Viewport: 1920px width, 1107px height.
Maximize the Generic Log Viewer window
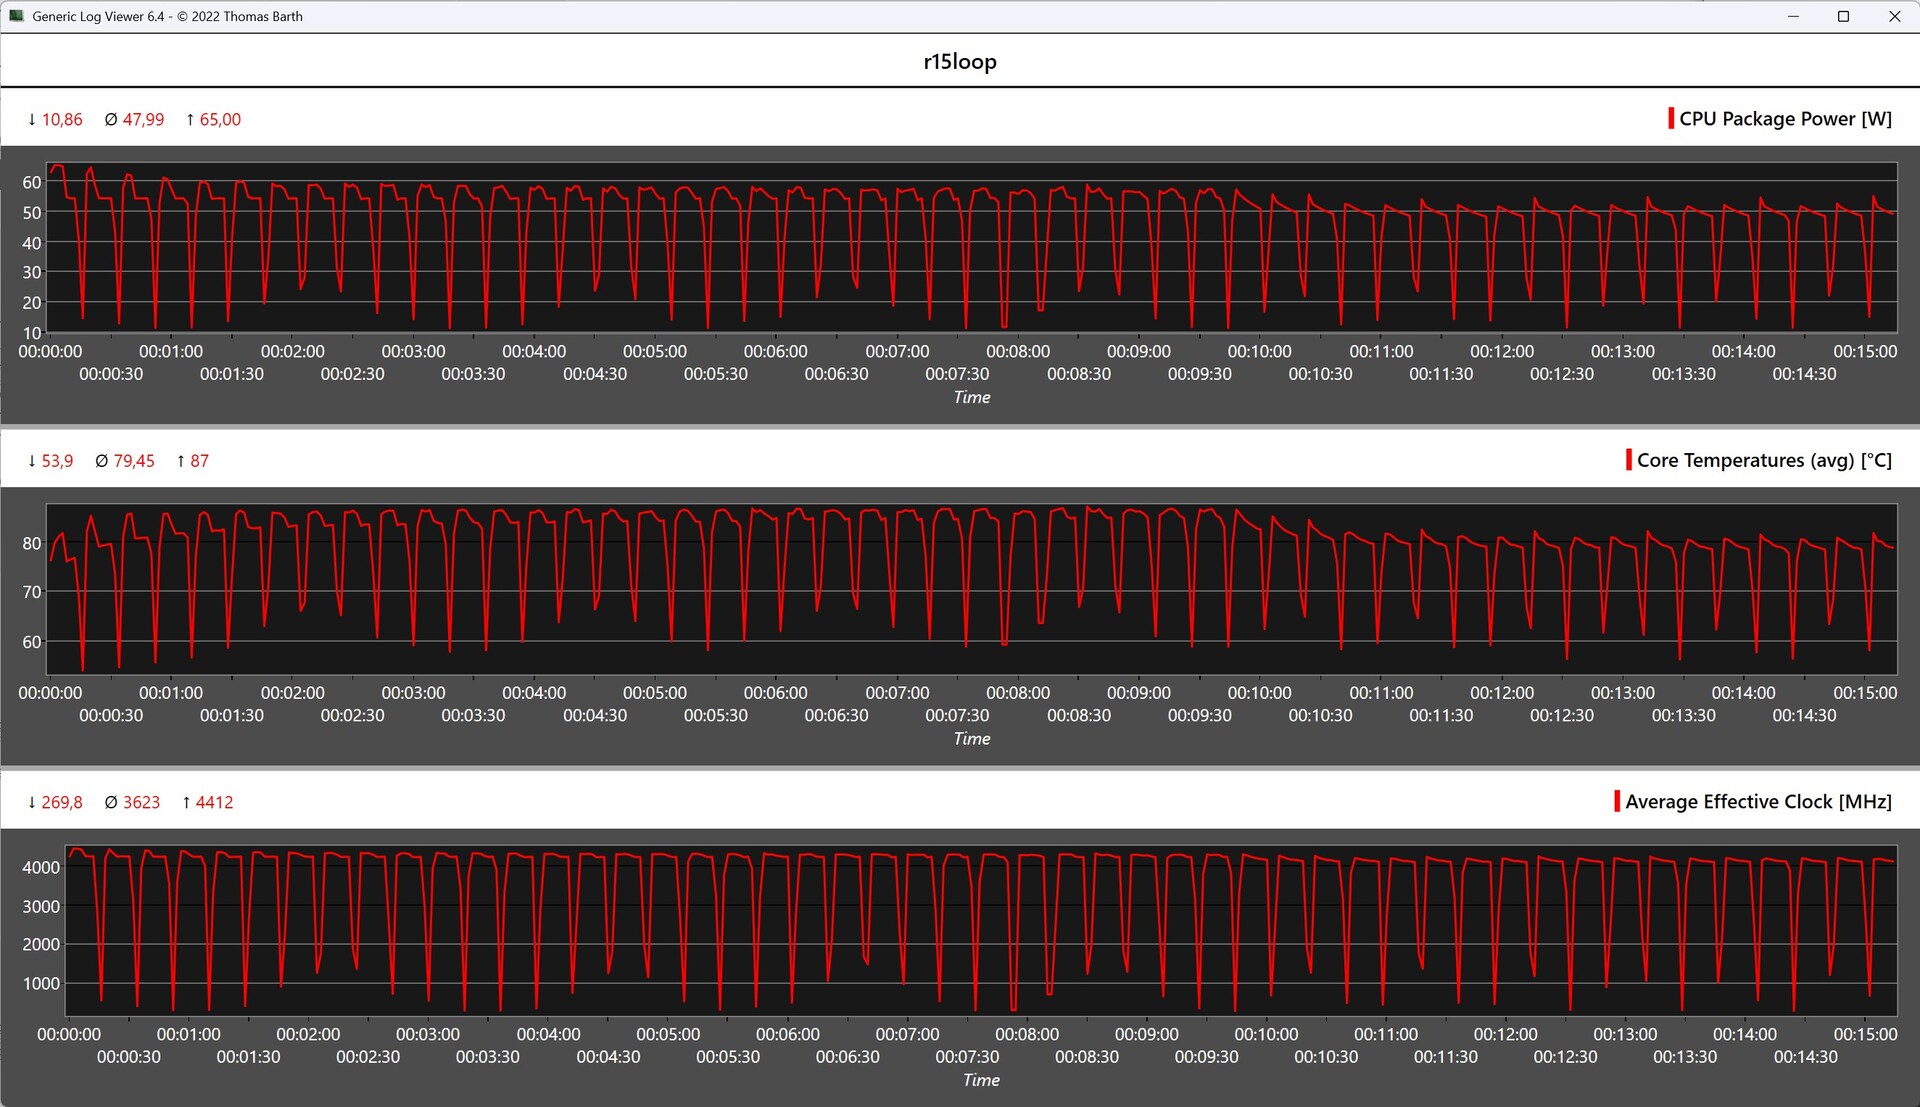(x=1843, y=16)
